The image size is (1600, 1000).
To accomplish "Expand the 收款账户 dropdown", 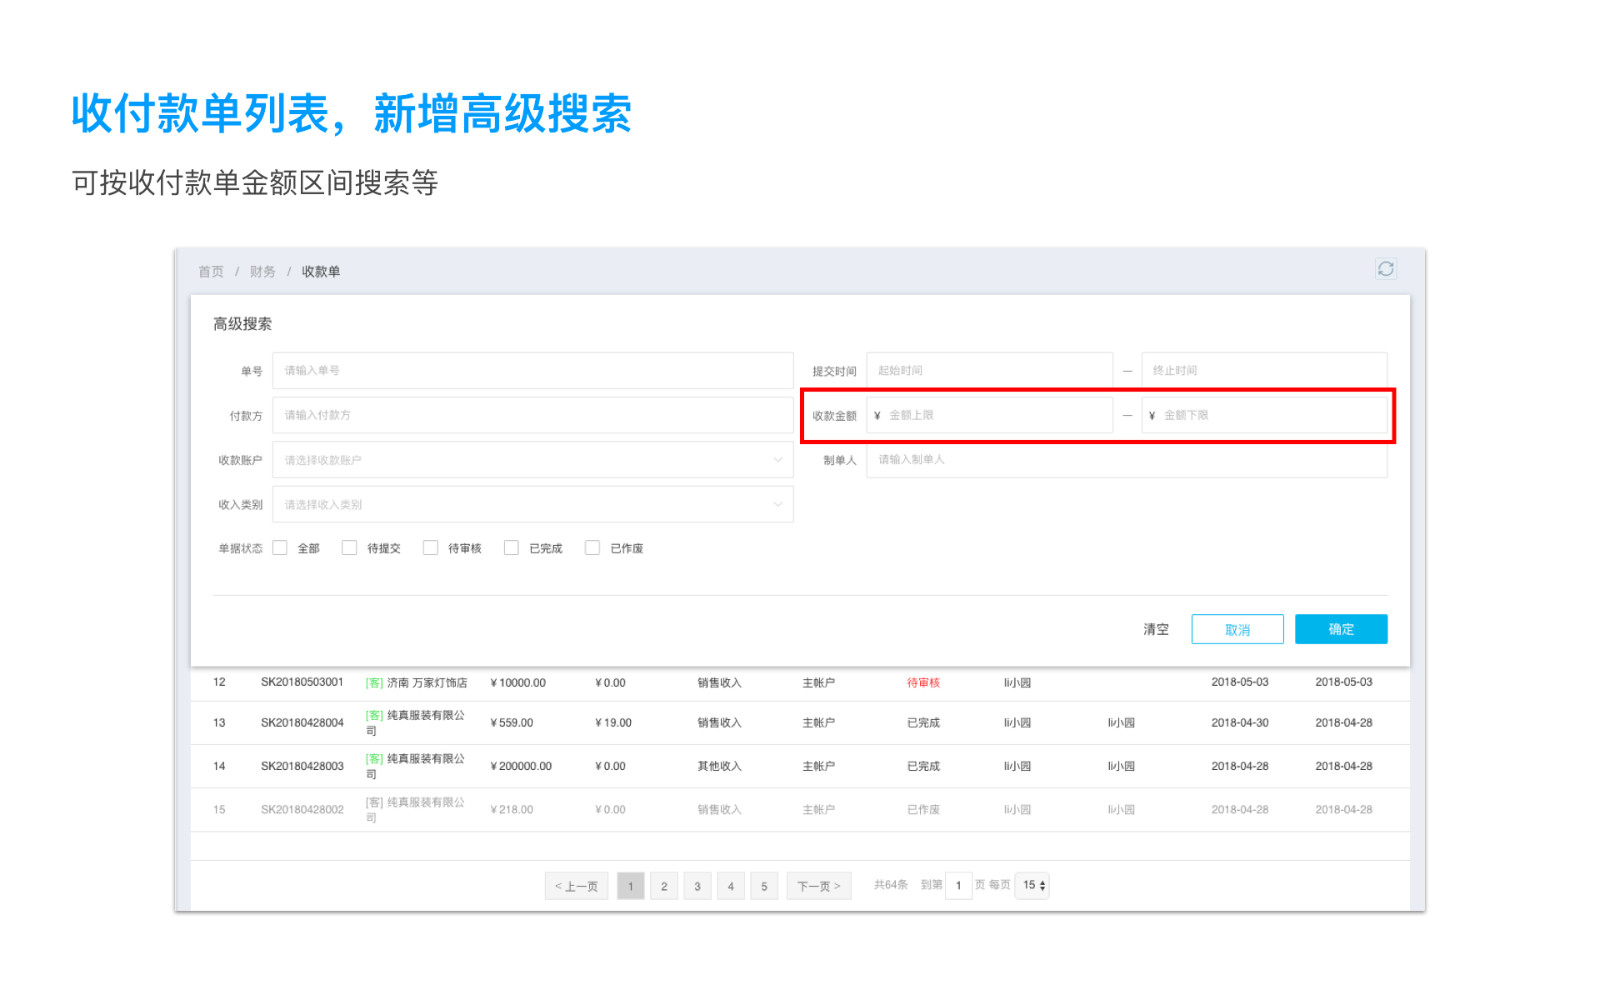I will pos(532,460).
